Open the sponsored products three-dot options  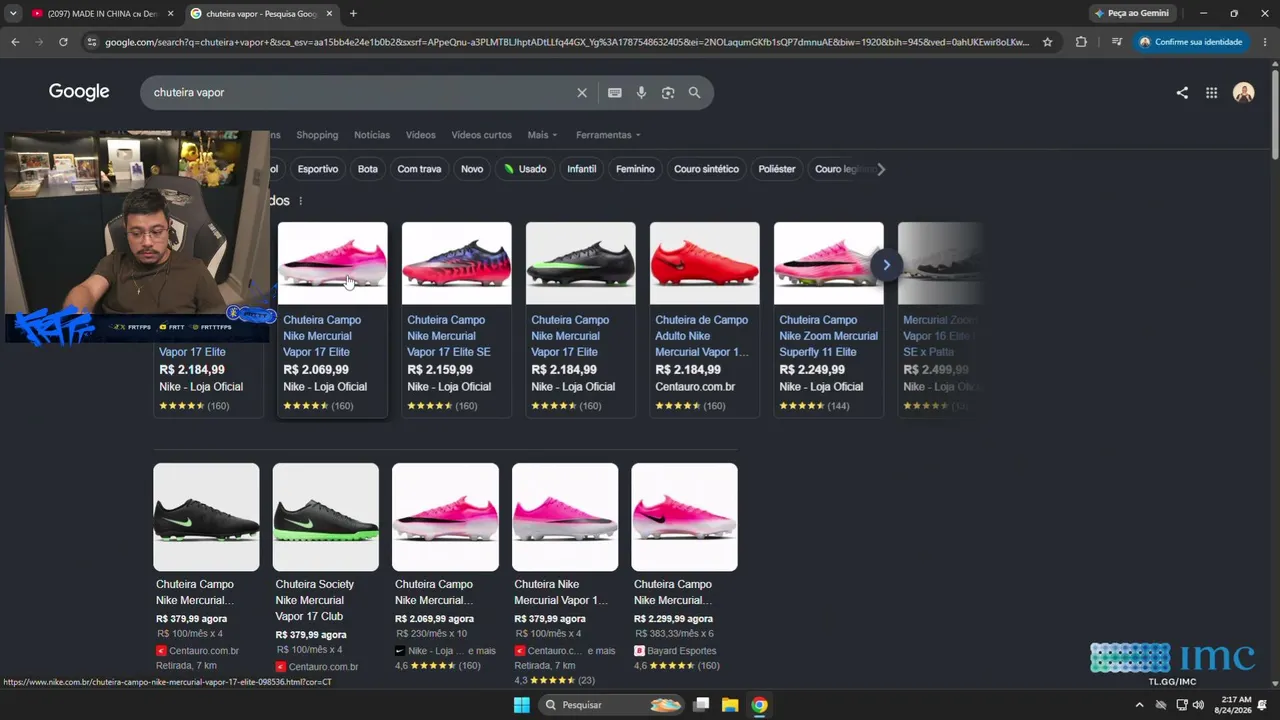tap(300, 201)
